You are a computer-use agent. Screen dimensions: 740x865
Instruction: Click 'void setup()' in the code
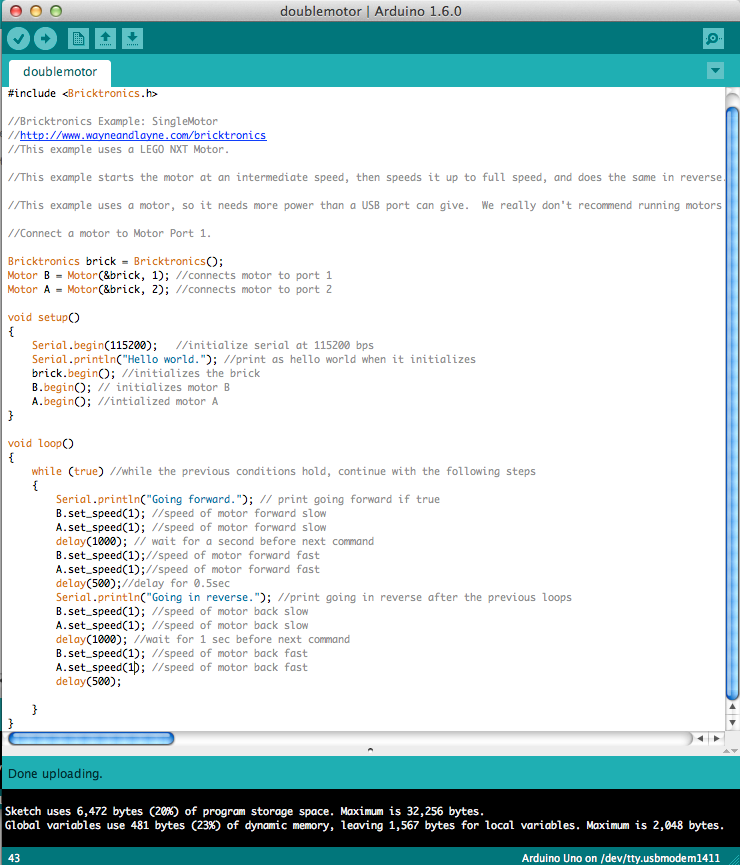[x=44, y=317]
